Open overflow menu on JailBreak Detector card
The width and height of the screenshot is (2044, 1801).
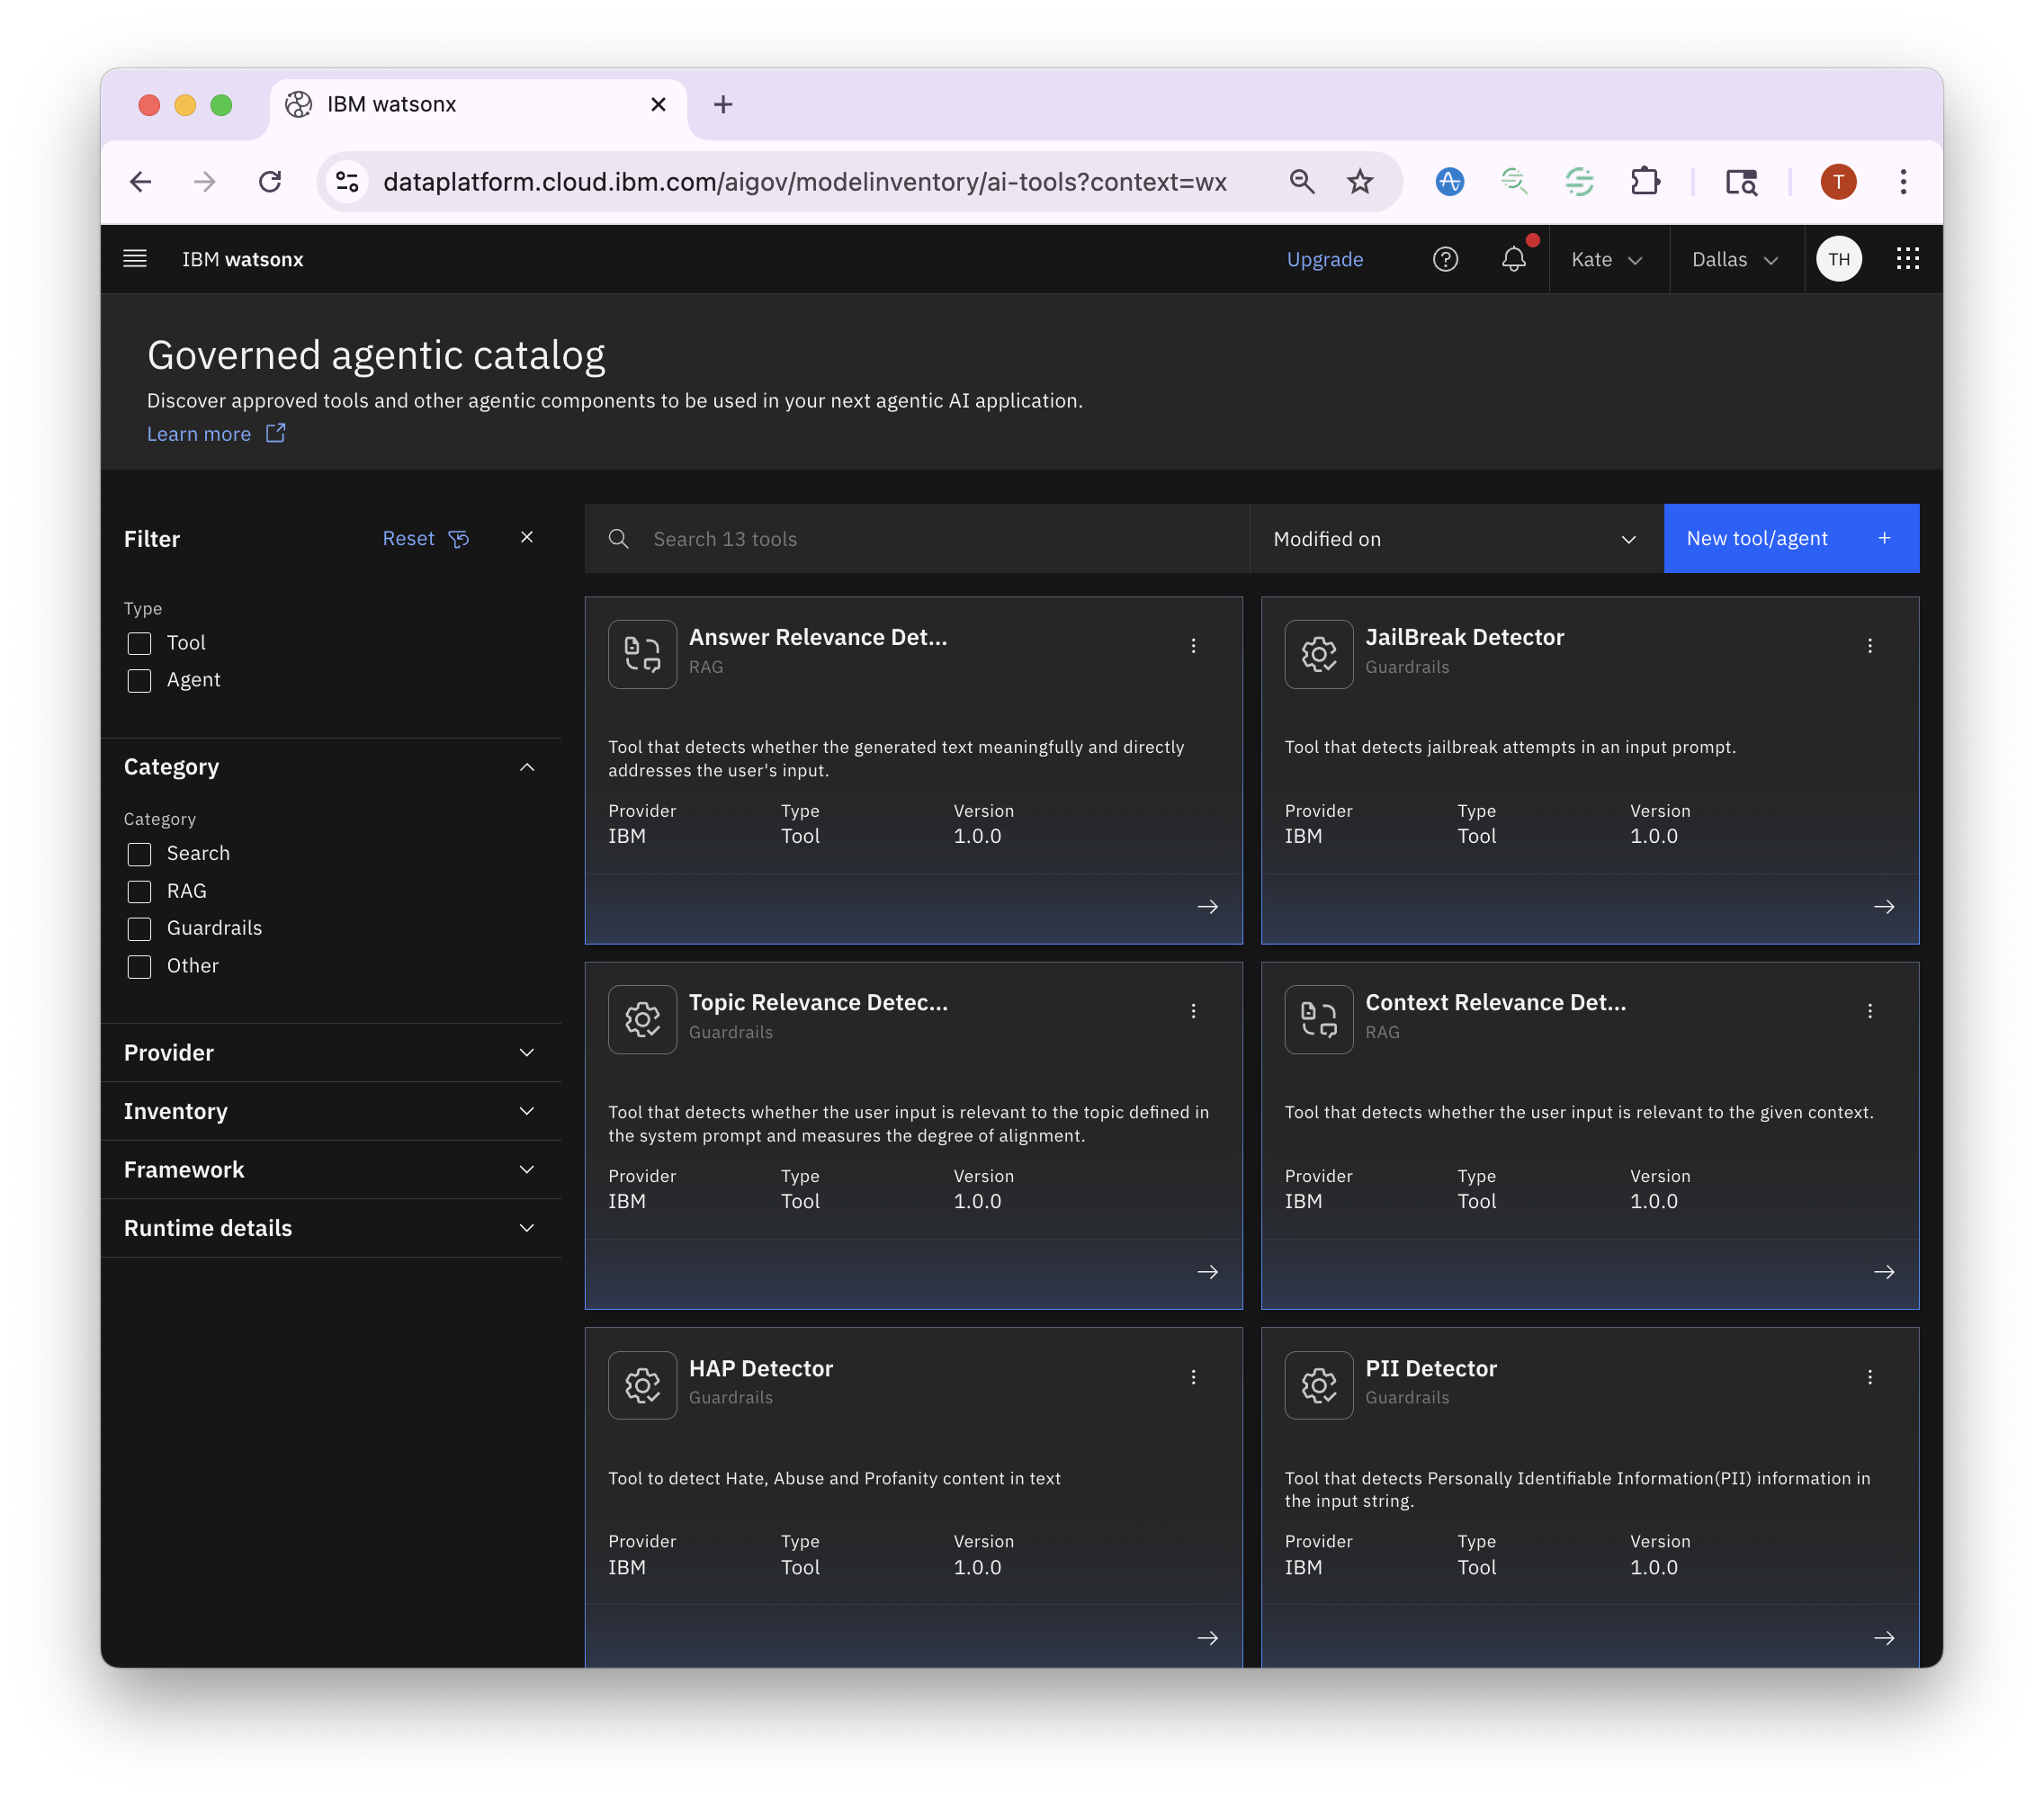1869,646
